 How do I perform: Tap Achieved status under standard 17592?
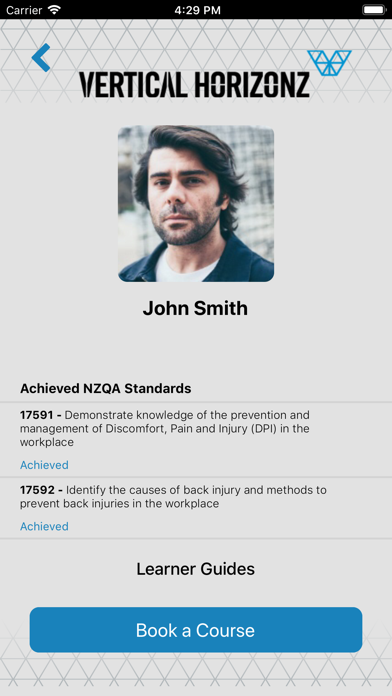pos(44,526)
